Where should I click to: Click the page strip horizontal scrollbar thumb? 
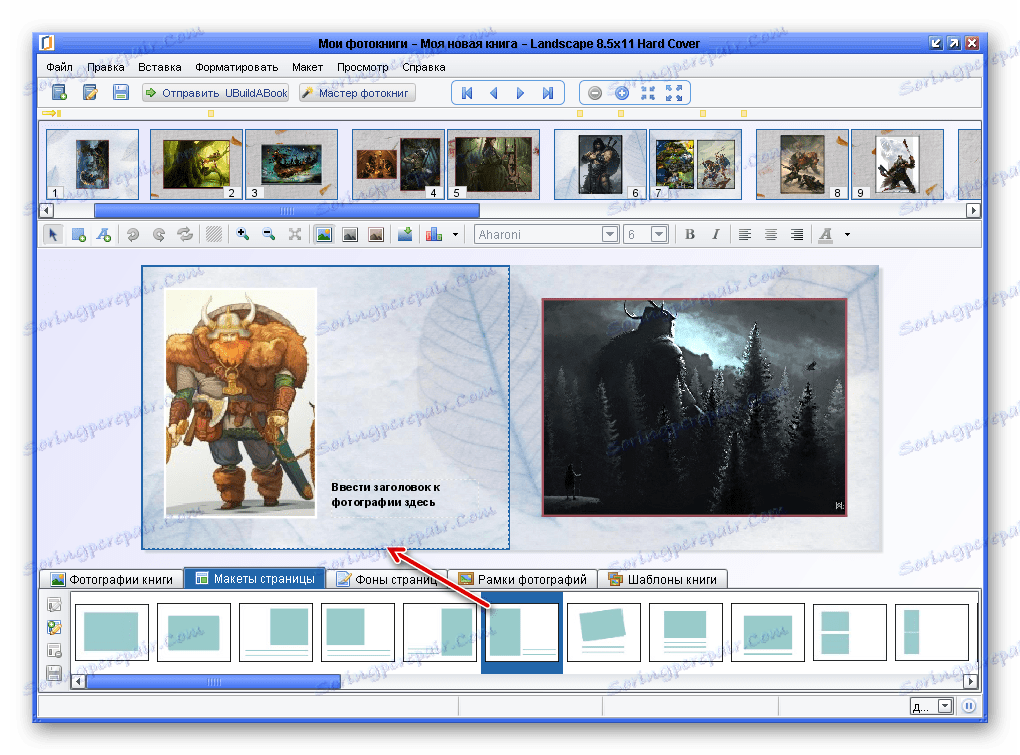(x=286, y=211)
